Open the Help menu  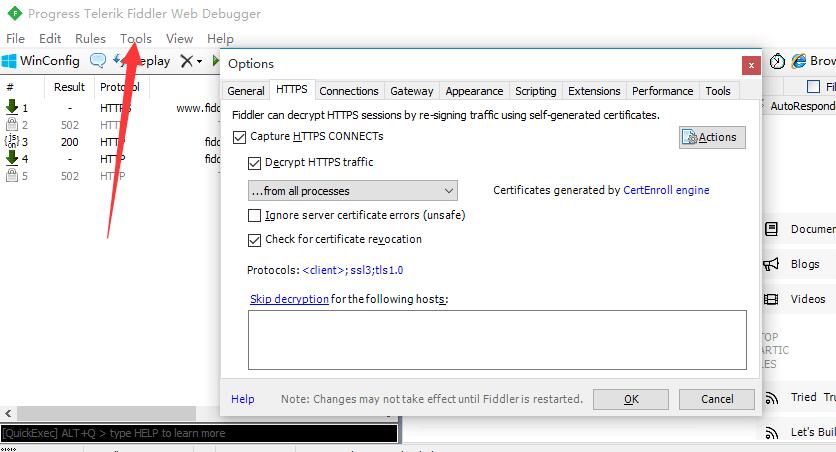click(x=220, y=38)
